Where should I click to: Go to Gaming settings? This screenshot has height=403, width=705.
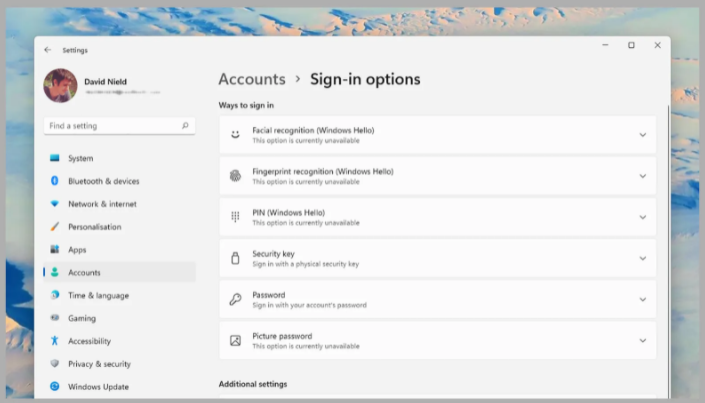120,318
